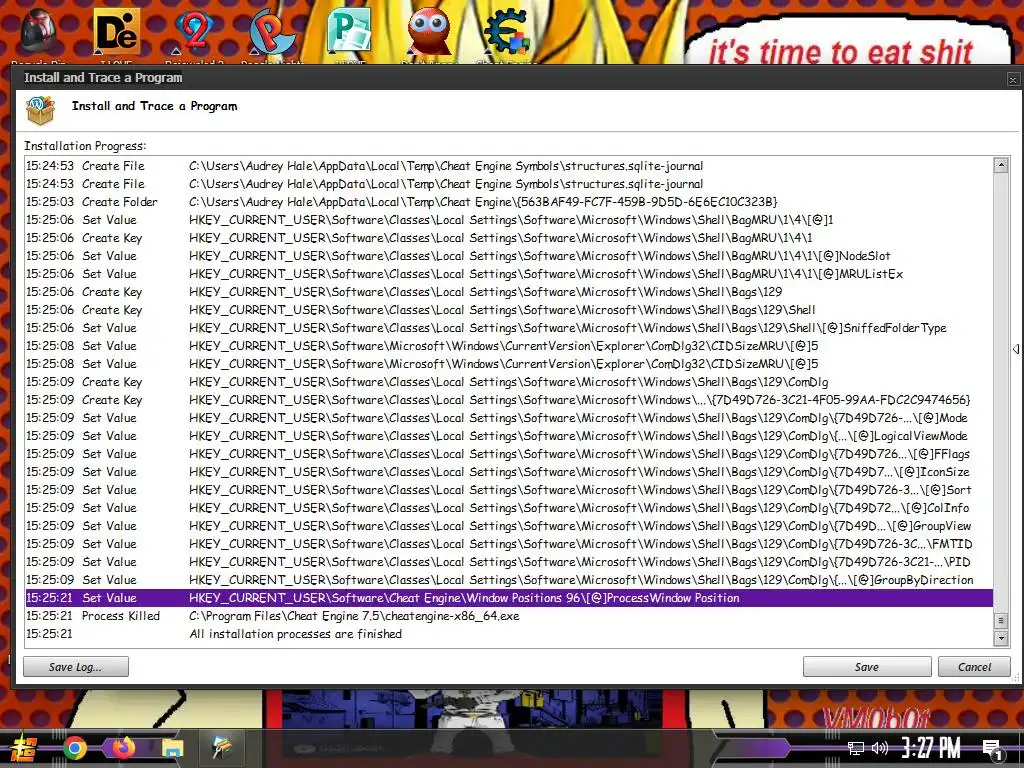Select the Create Key row ending 'FDC2C9474656}'
The image size is (1024, 768).
click(509, 400)
